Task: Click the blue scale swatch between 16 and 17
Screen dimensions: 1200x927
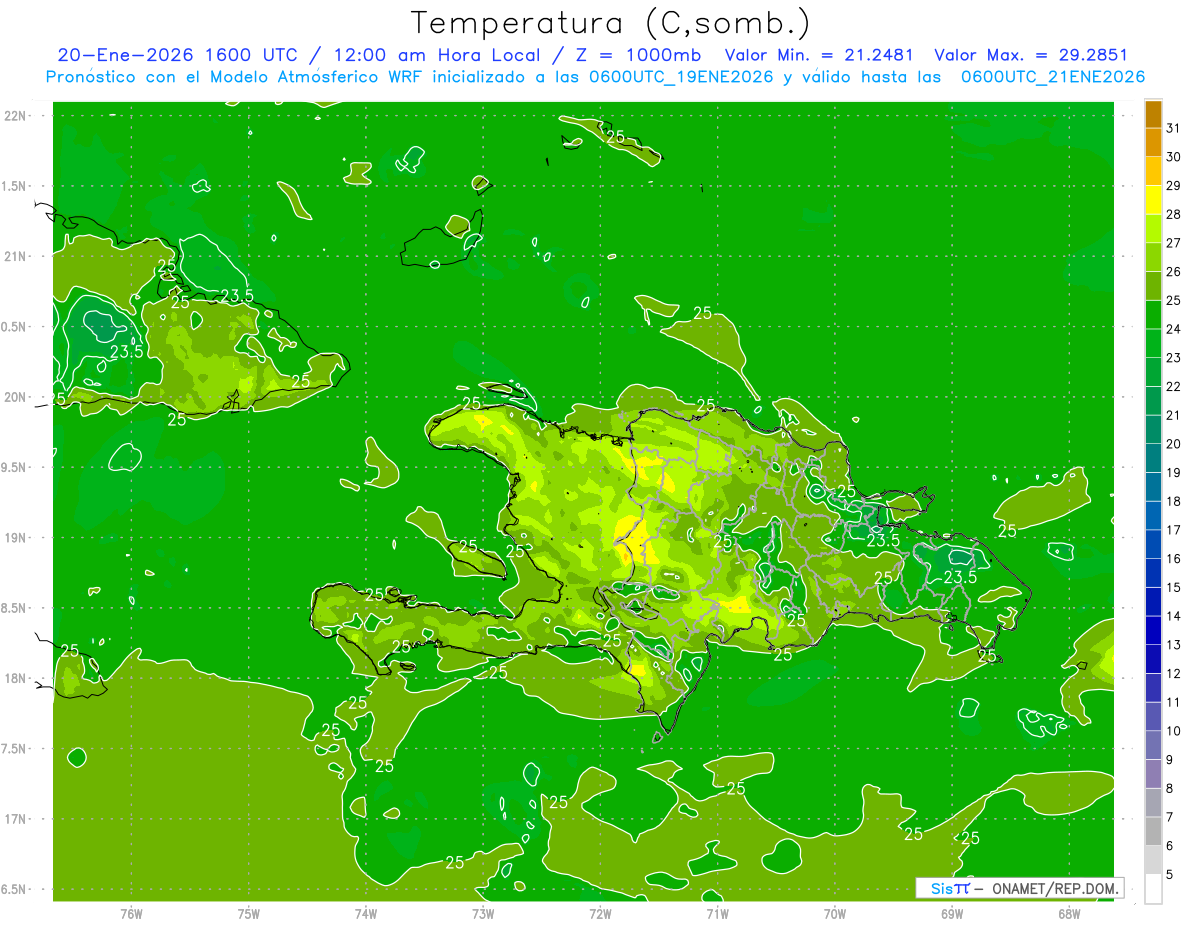Action: tap(1153, 543)
